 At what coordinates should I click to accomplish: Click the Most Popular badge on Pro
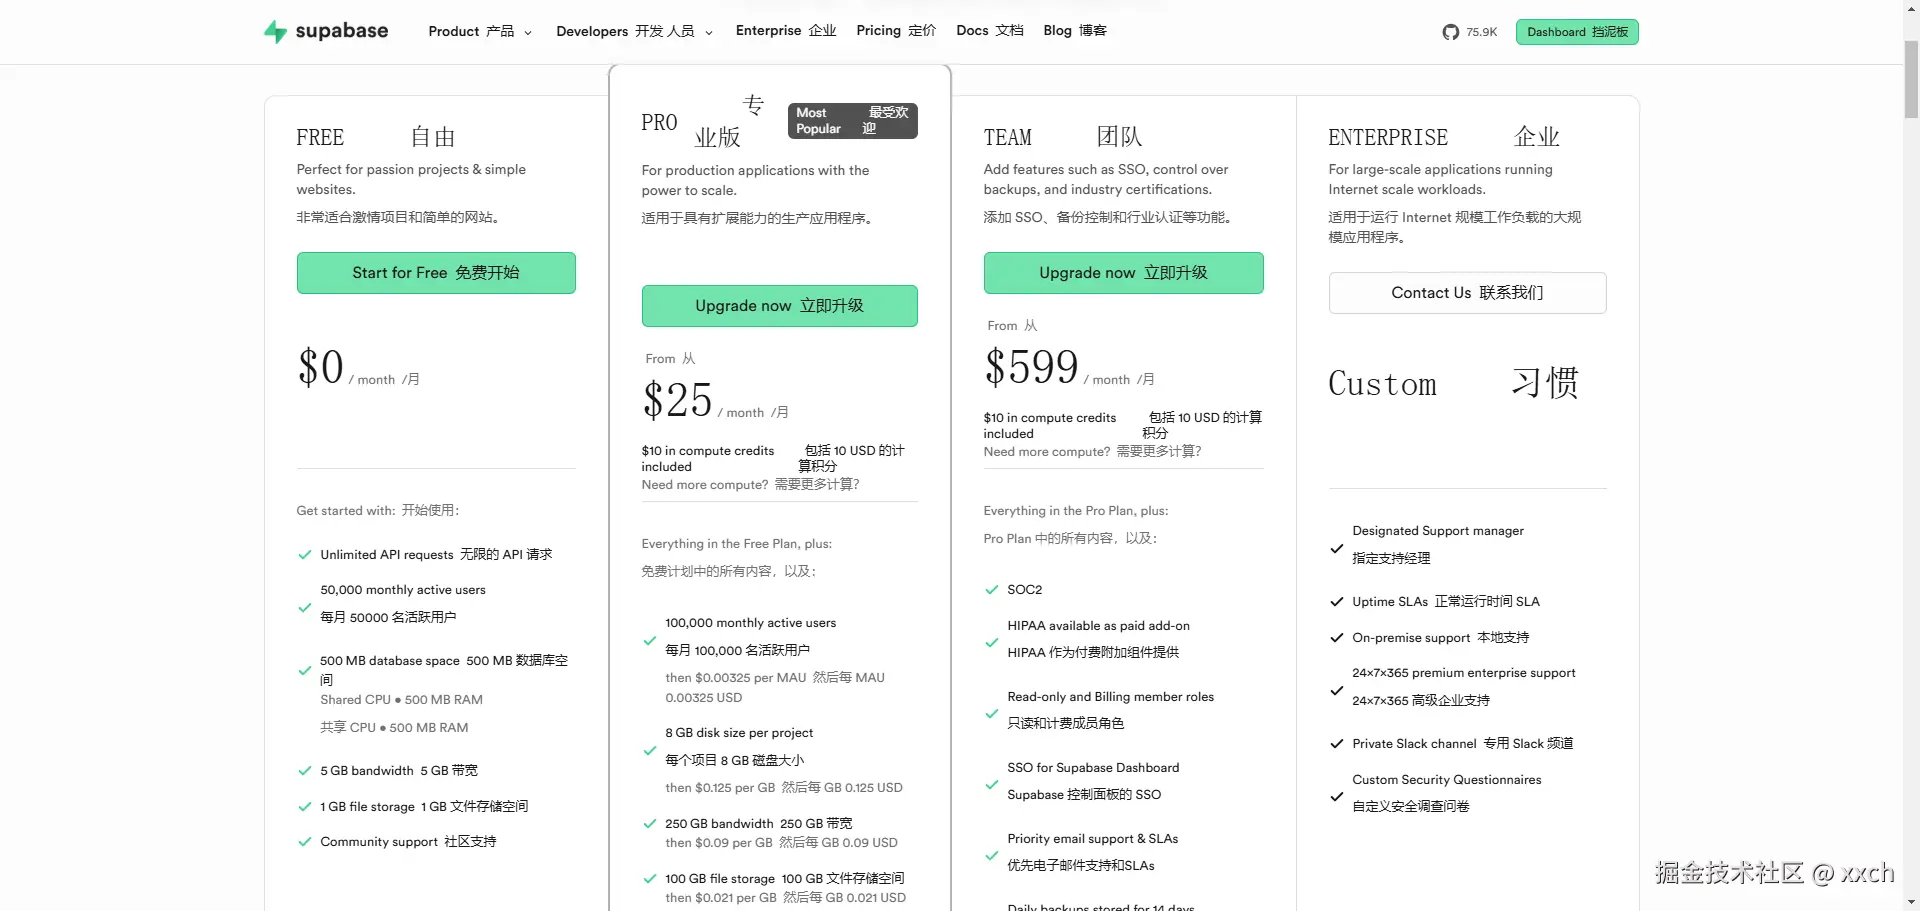tap(852, 121)
